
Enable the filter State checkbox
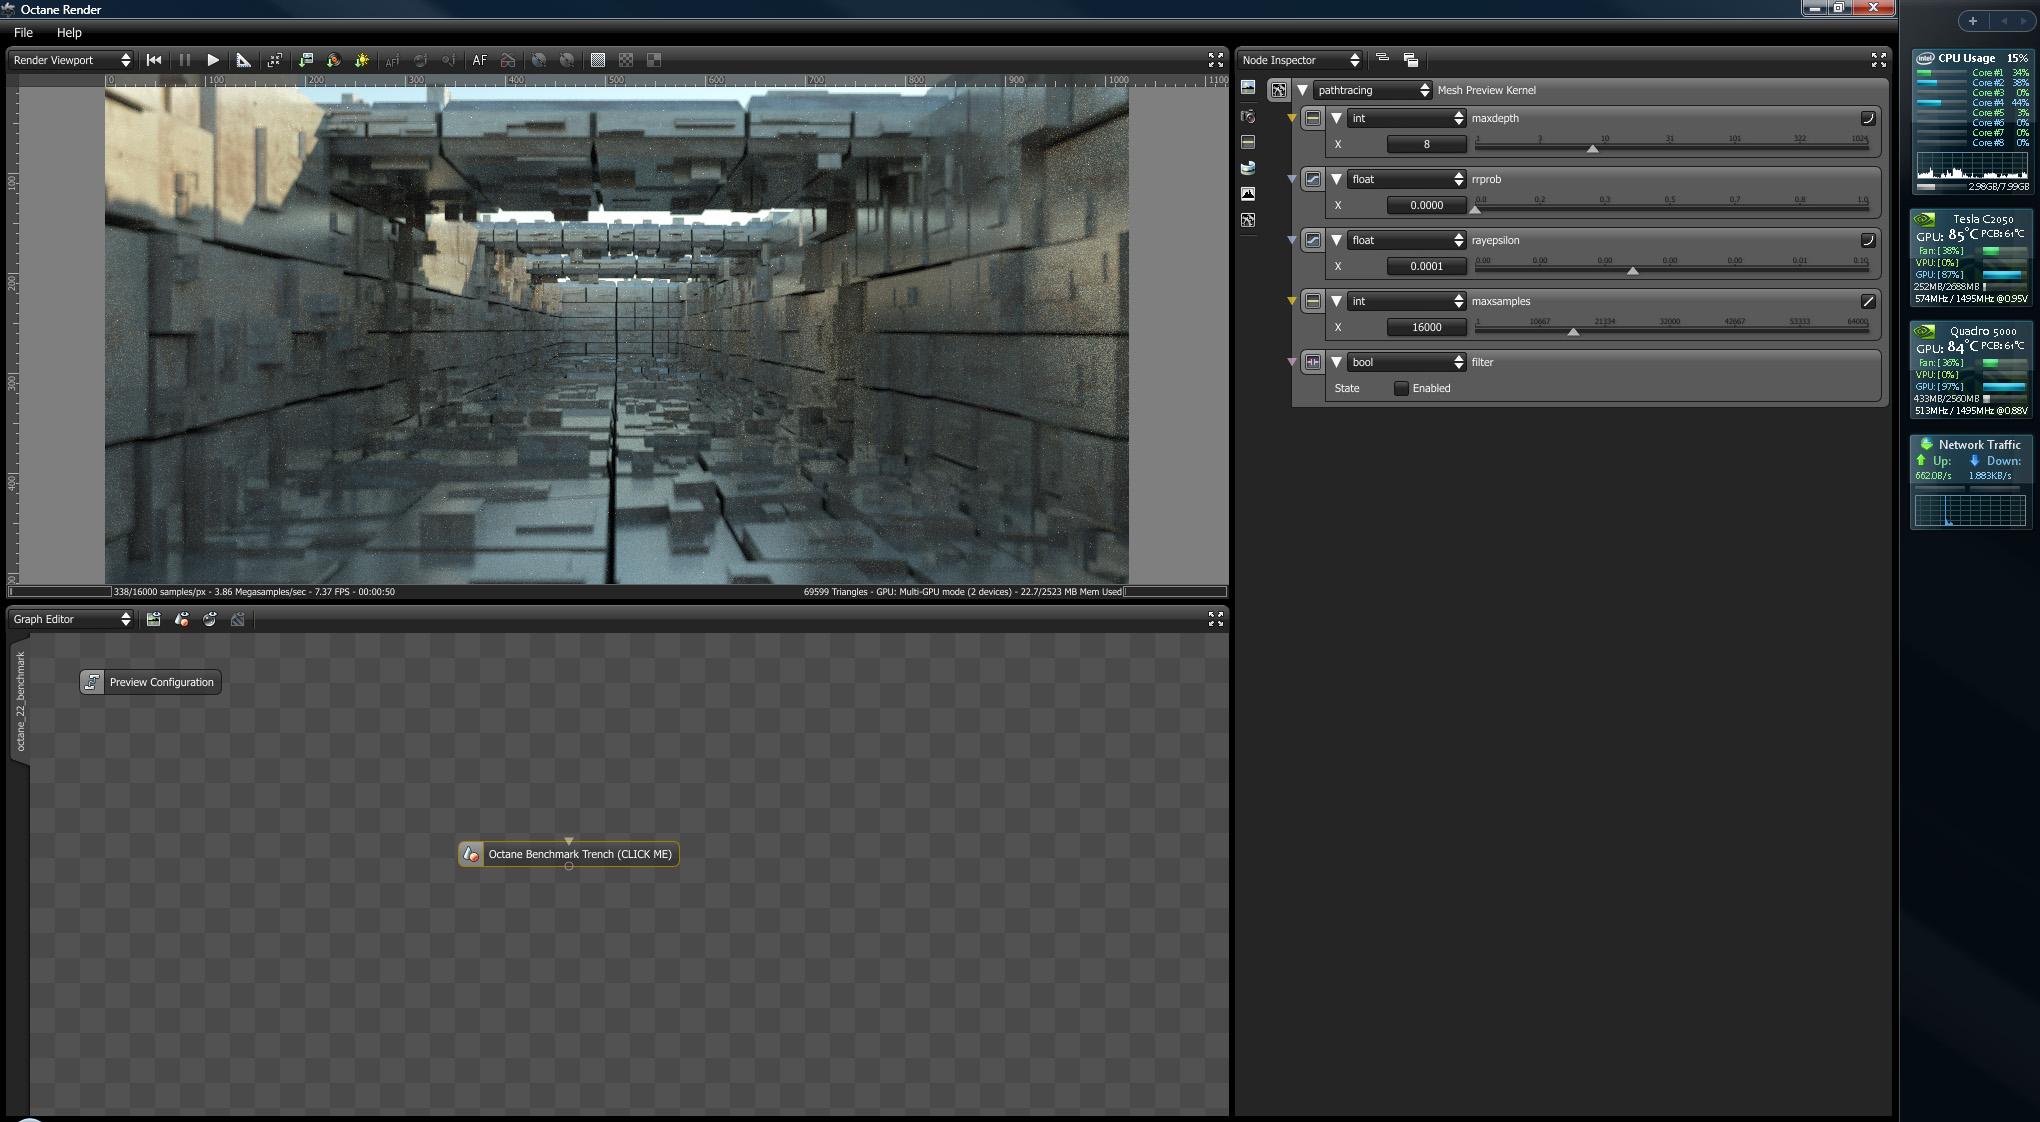coord(1401,388)
